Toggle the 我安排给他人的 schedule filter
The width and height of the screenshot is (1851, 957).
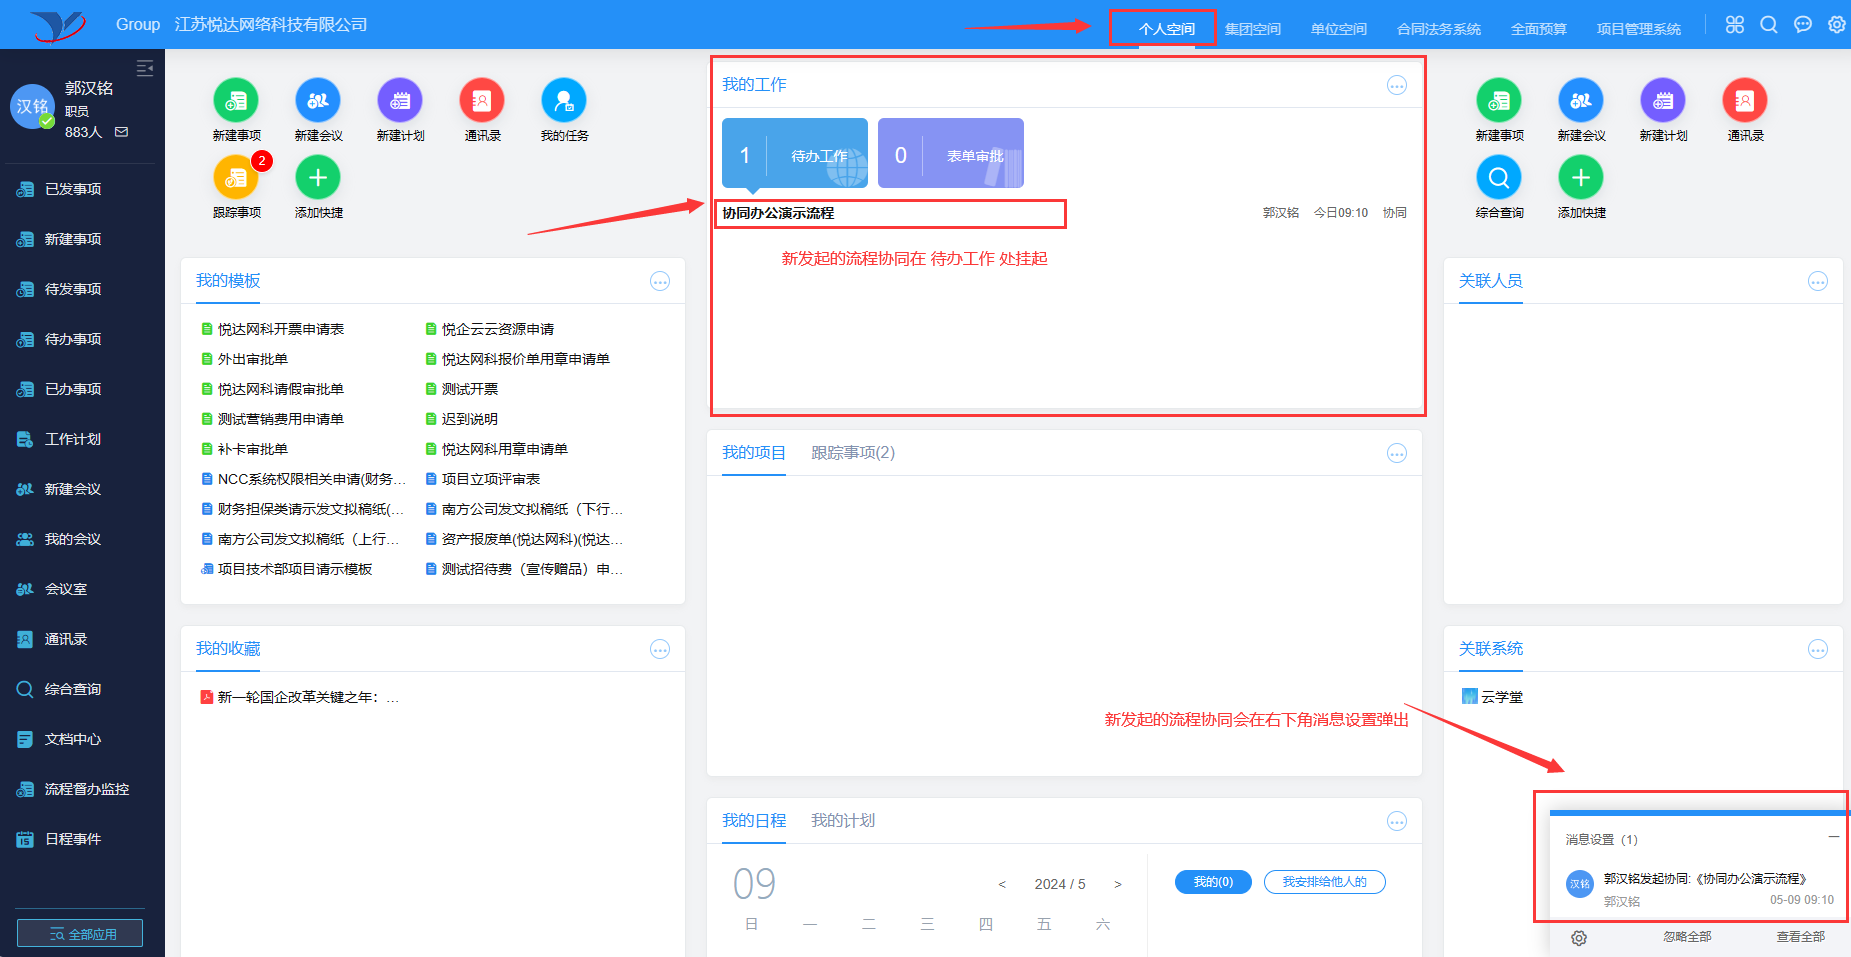(1324, 882)
